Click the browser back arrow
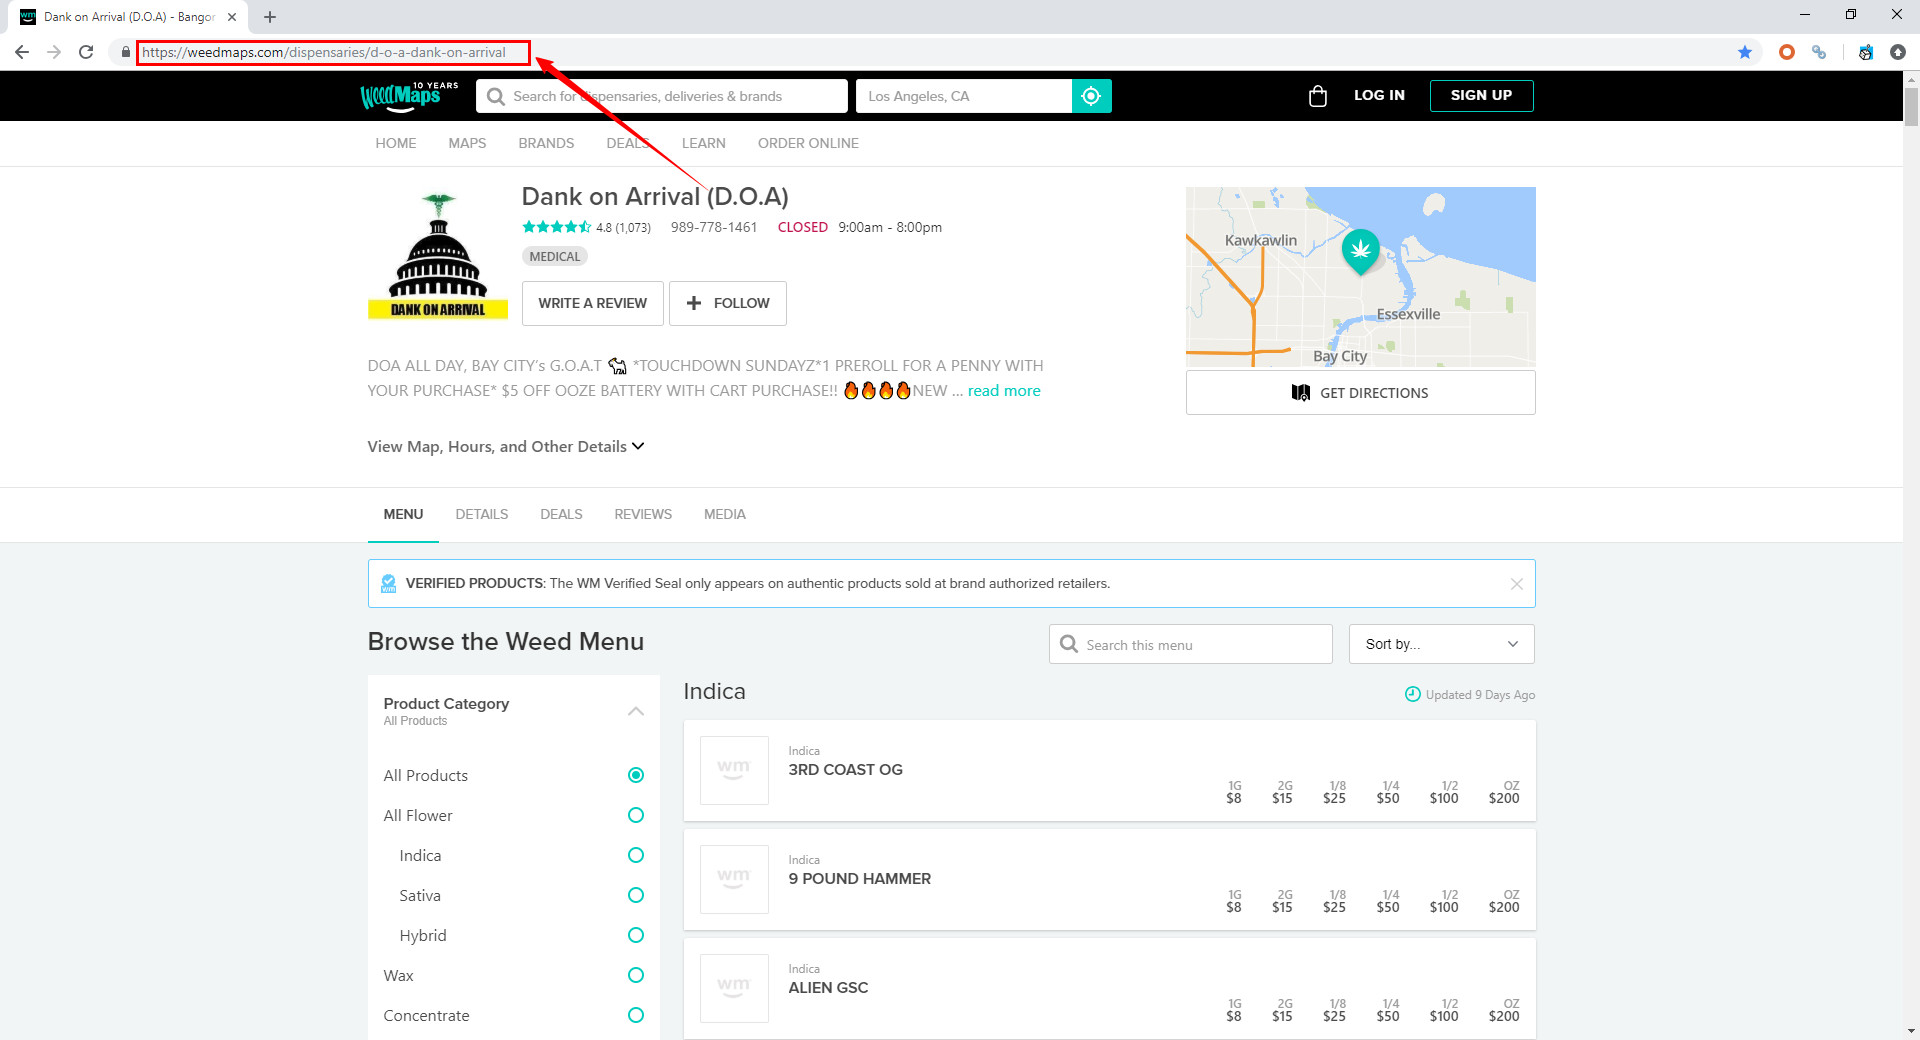This screenshot has width=1920, height=1040. (22, 52)
